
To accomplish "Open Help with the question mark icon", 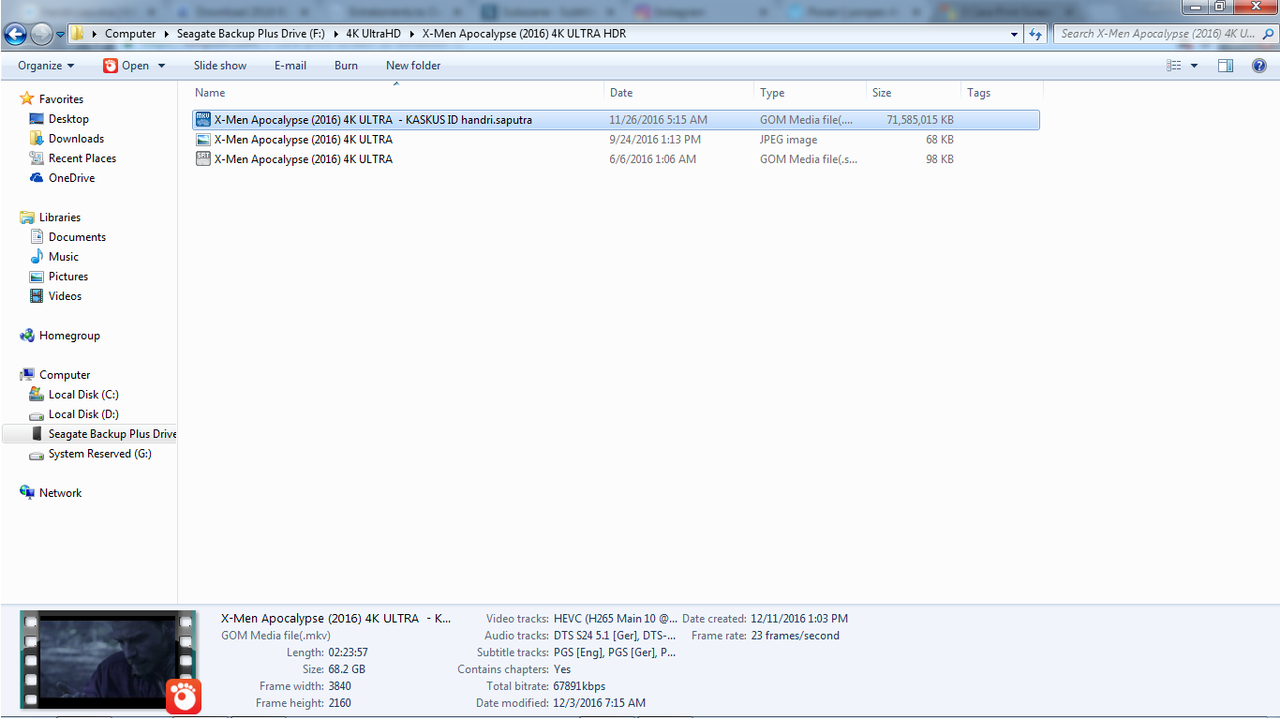I will tap(1259, 65).
